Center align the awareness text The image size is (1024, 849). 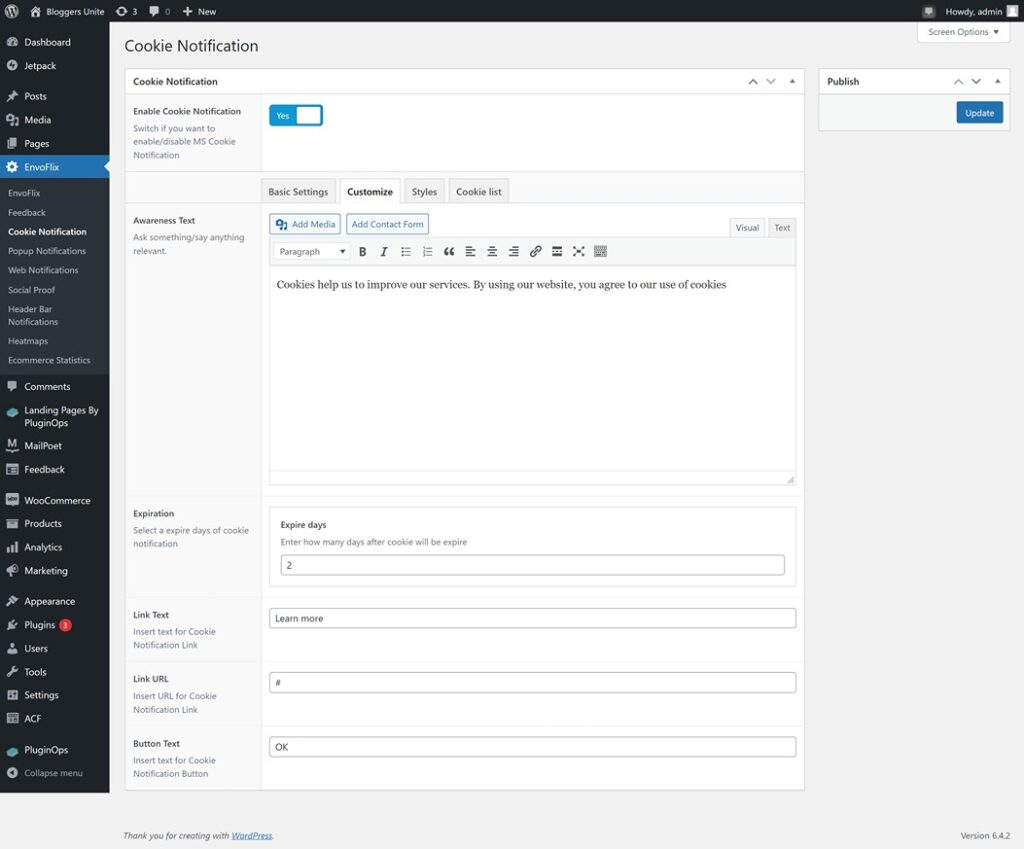point(492,251)
